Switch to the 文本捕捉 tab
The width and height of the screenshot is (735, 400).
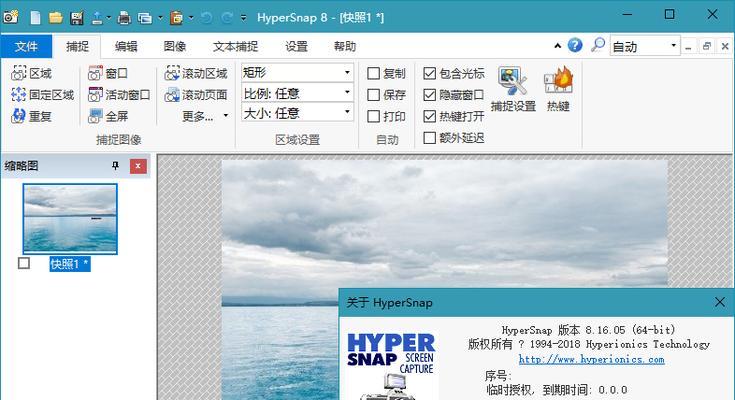click(235, 46)
